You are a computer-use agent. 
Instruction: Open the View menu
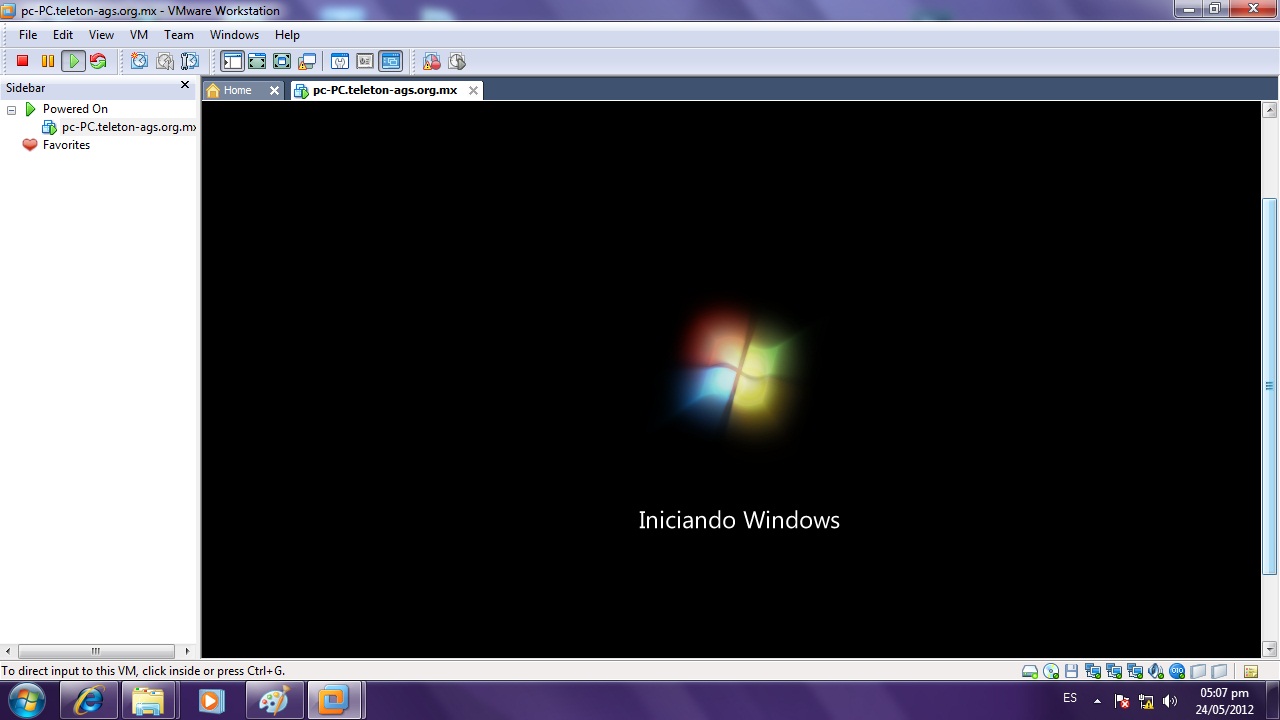pos(101,34)
